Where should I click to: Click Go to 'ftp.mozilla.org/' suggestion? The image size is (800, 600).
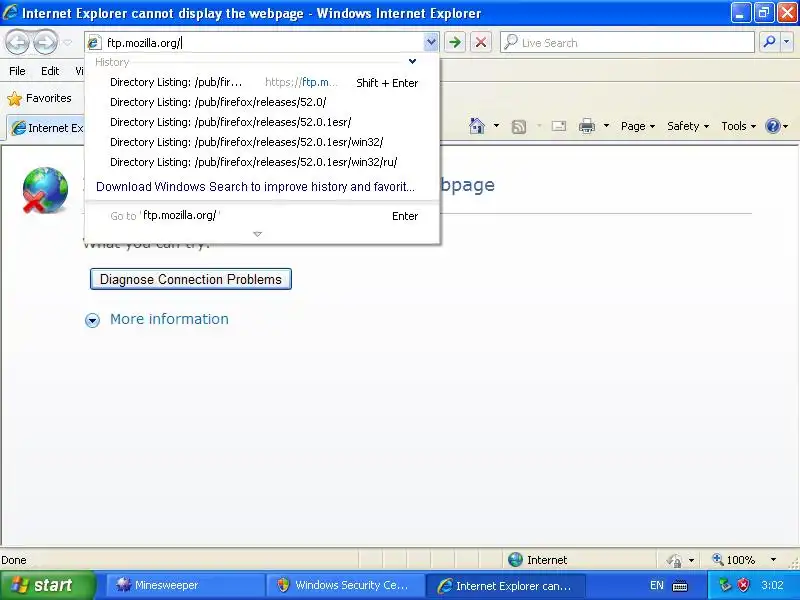(262, 216)
